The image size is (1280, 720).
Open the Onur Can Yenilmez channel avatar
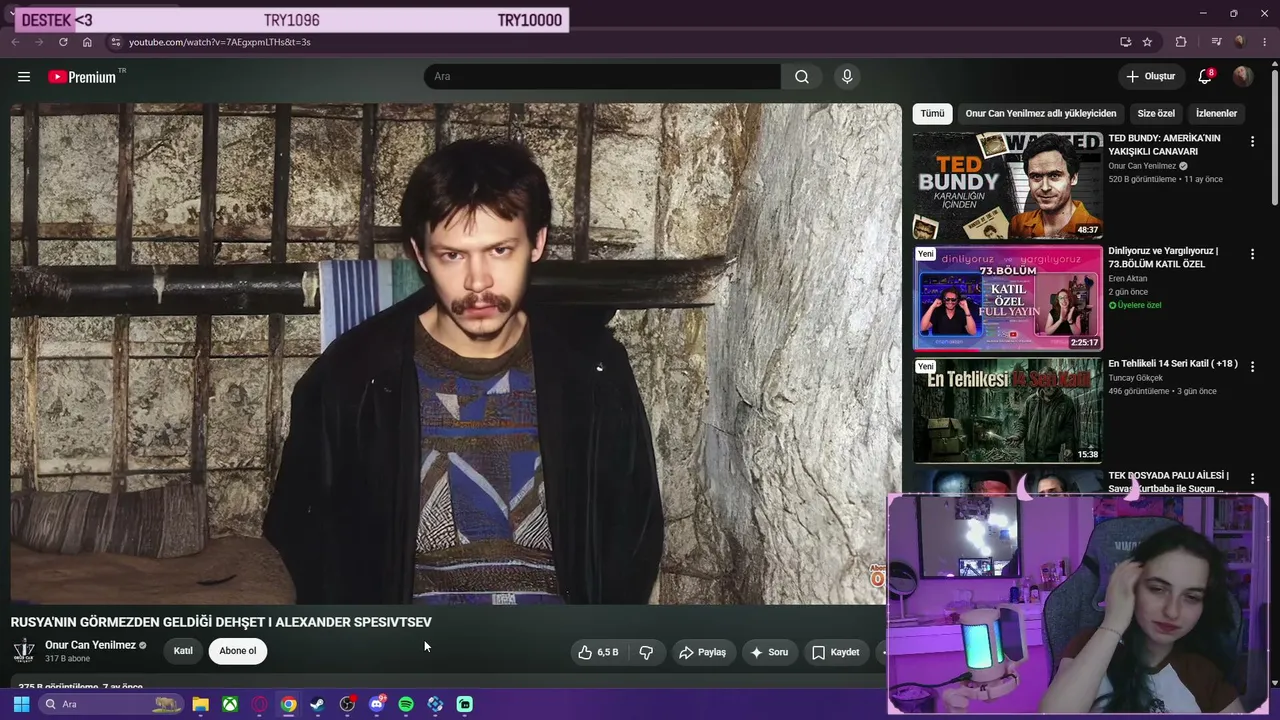[x=24, y=652]
